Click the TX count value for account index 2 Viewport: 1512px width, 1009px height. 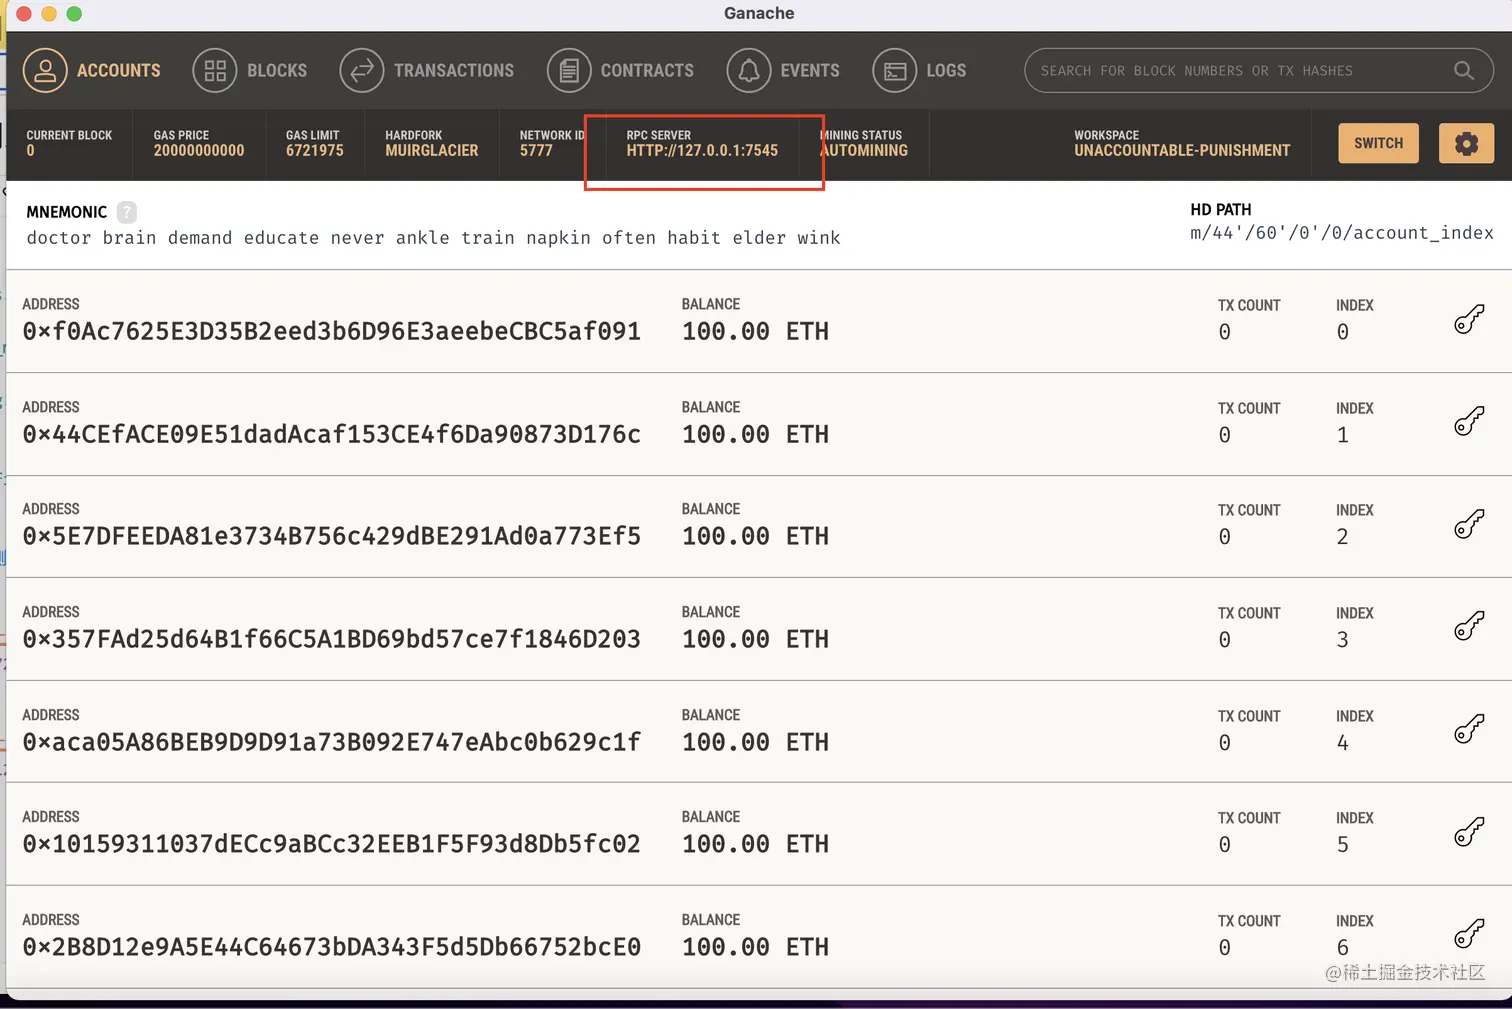coord(1225,537)
